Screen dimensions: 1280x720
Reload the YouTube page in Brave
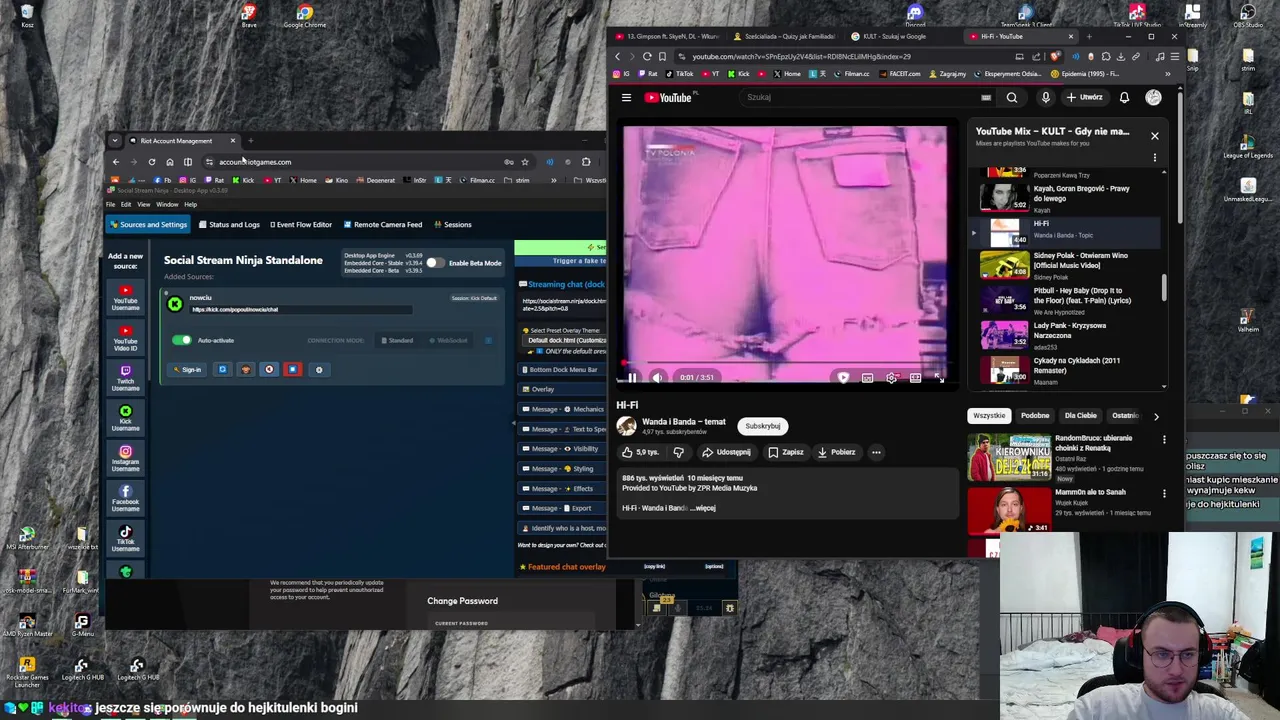pos(647,56)
